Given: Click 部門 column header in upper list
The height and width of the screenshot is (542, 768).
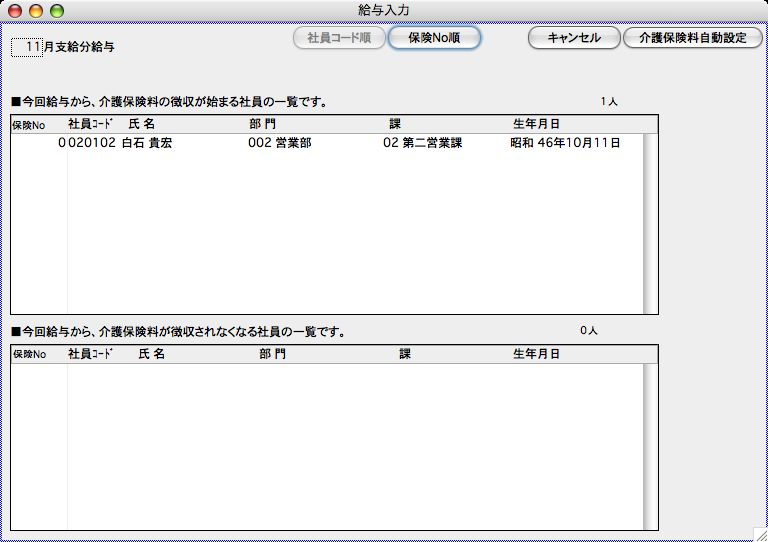Looking at the screenshot, I should point(263,124).
